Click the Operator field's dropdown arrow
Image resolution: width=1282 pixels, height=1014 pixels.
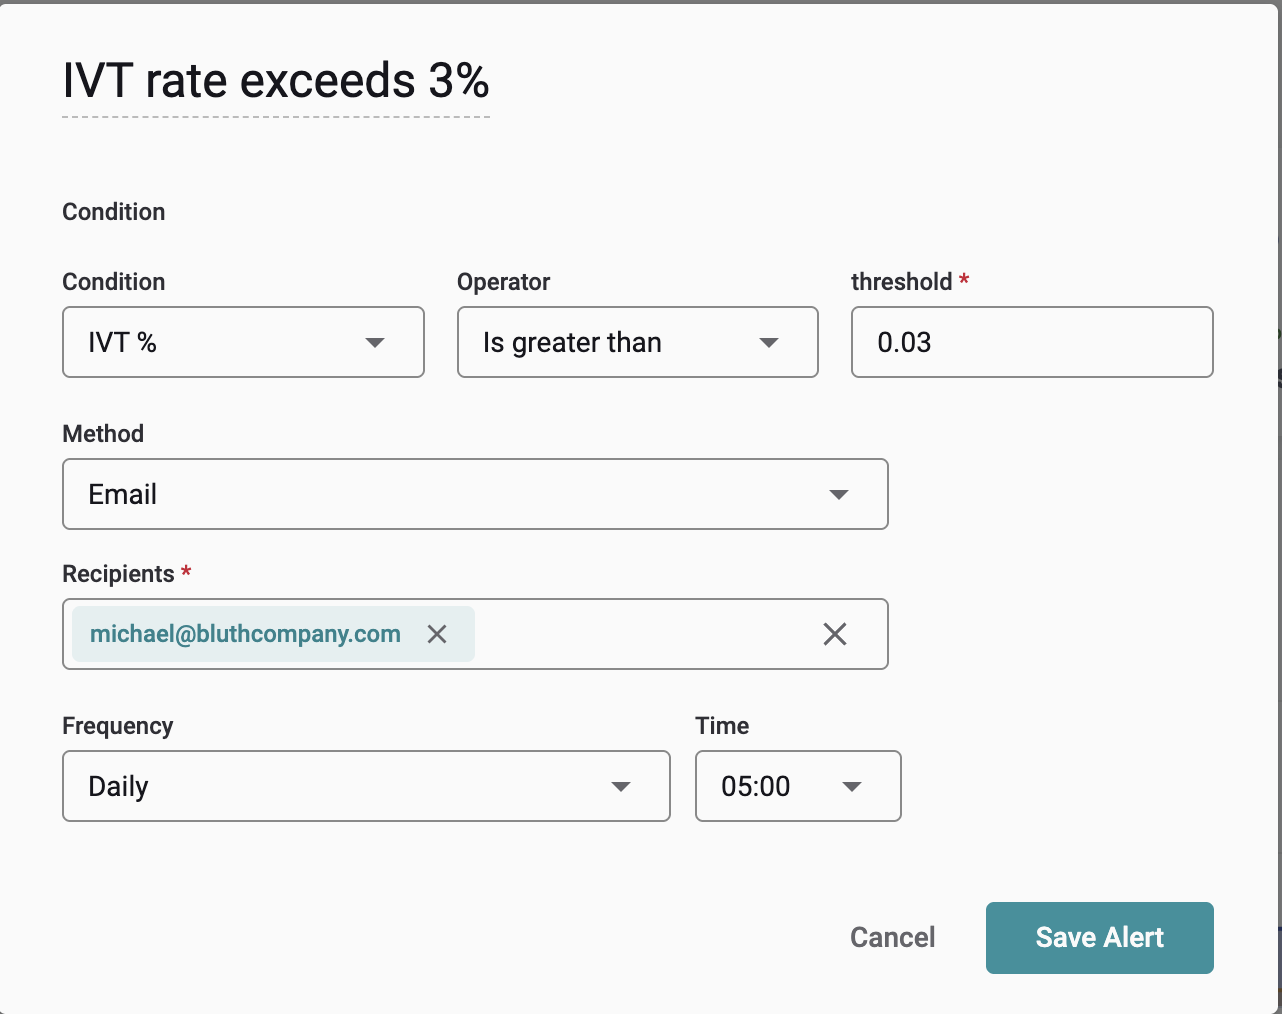pyautogui.click(x=769, y=343)
